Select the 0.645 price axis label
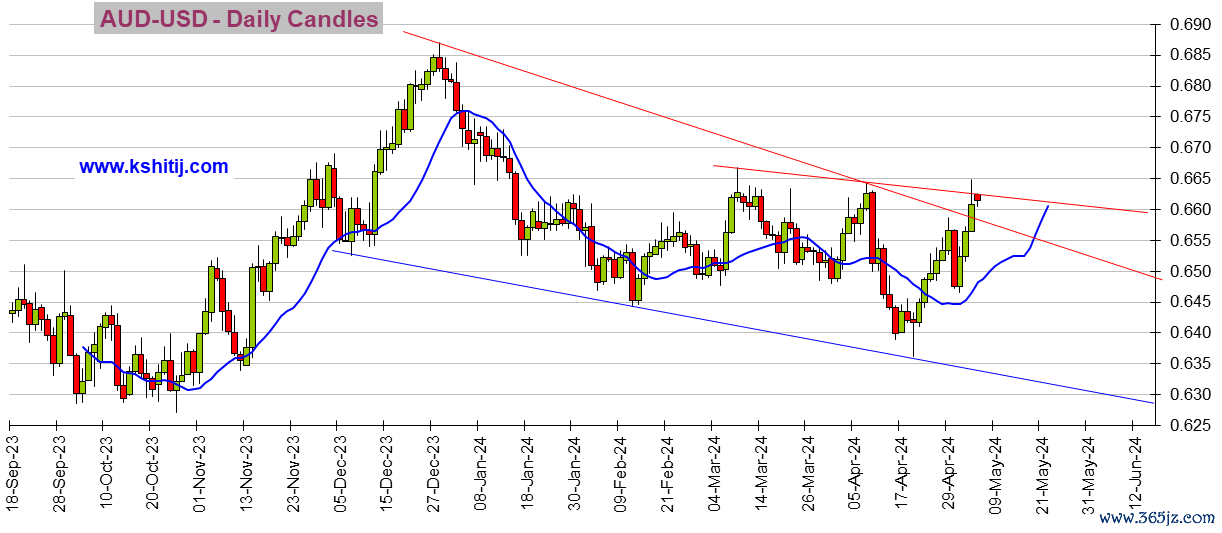This screenshot has height=533, width=1222. [x=1190, y=302]
